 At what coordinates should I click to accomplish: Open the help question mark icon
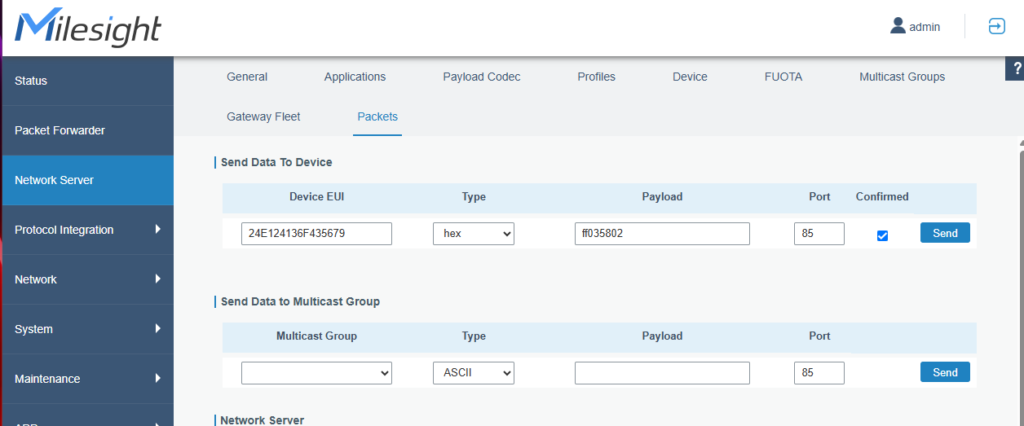pyautogui.click(x=1015, y=69)
